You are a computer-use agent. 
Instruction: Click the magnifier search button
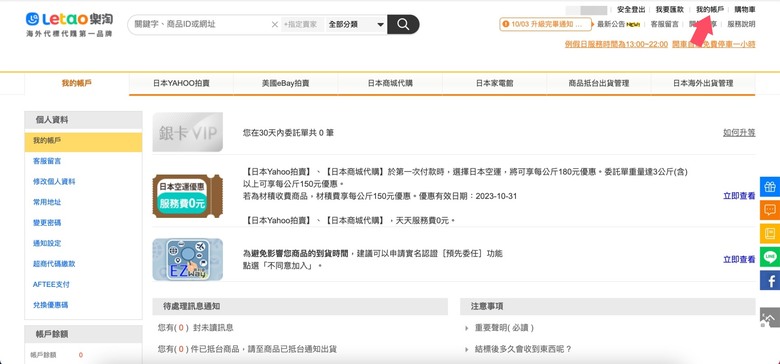pos(403,24)
